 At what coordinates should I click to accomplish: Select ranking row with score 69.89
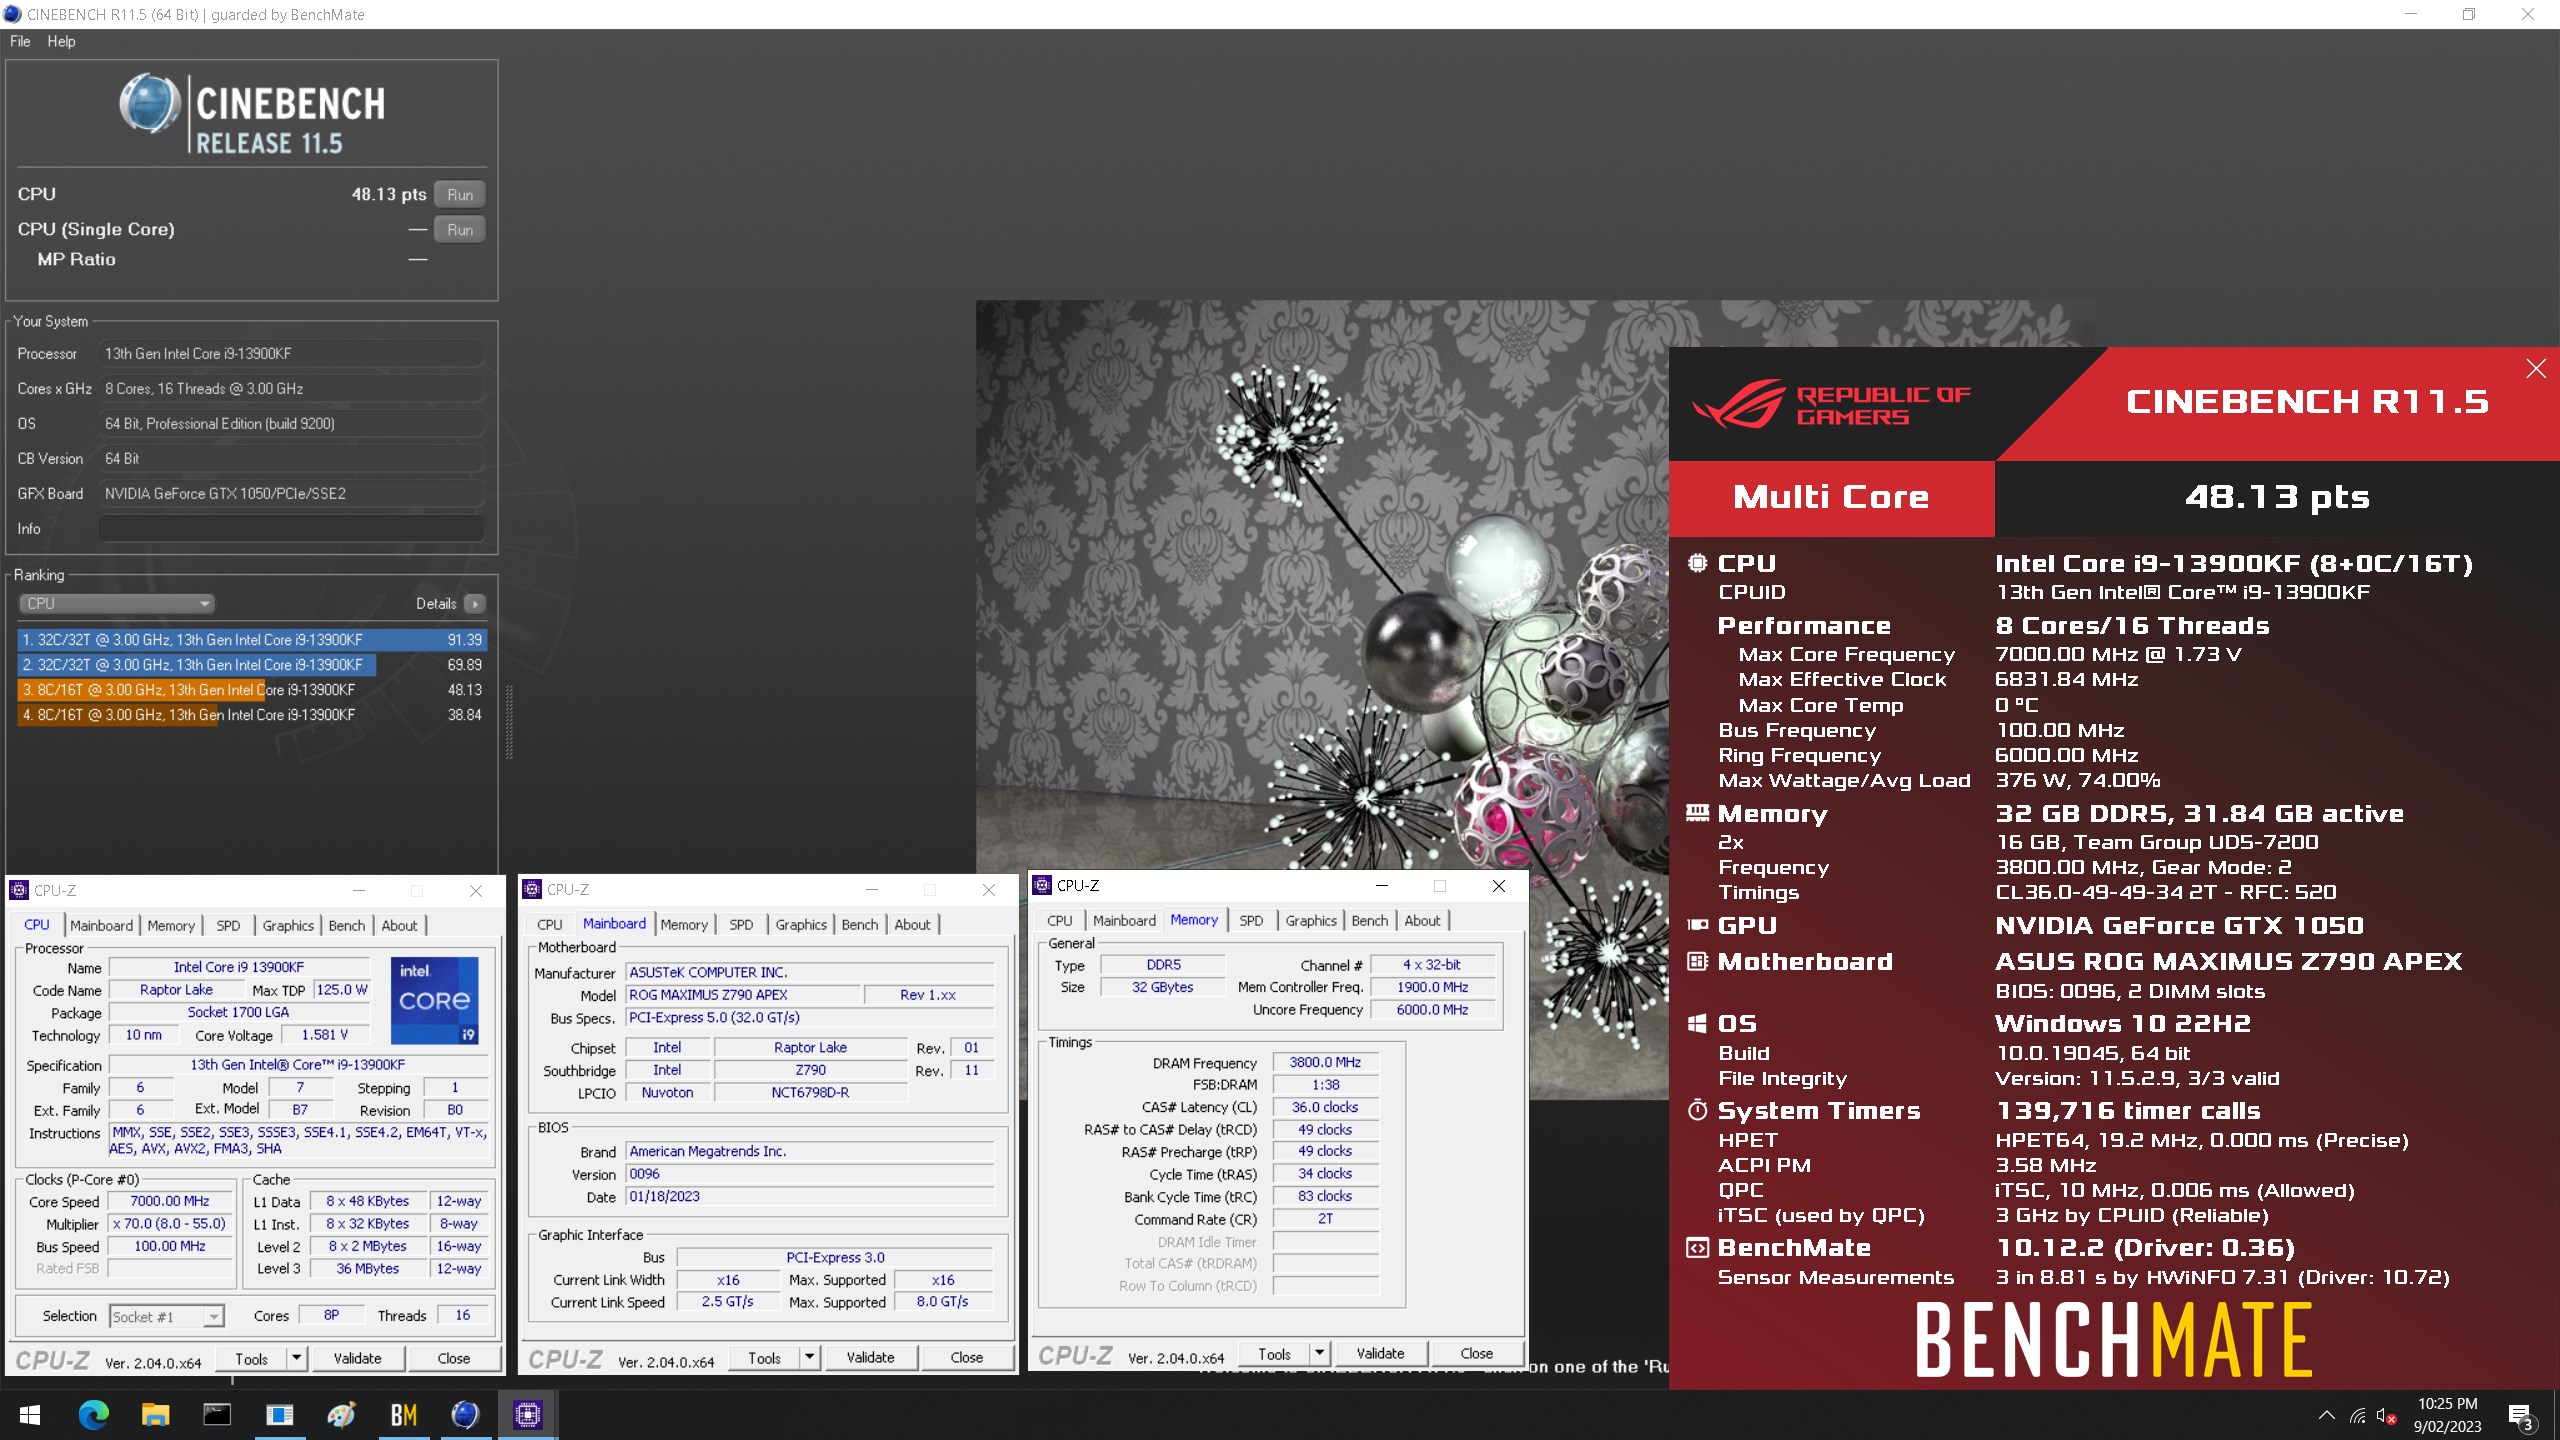[x=252, y=664]
